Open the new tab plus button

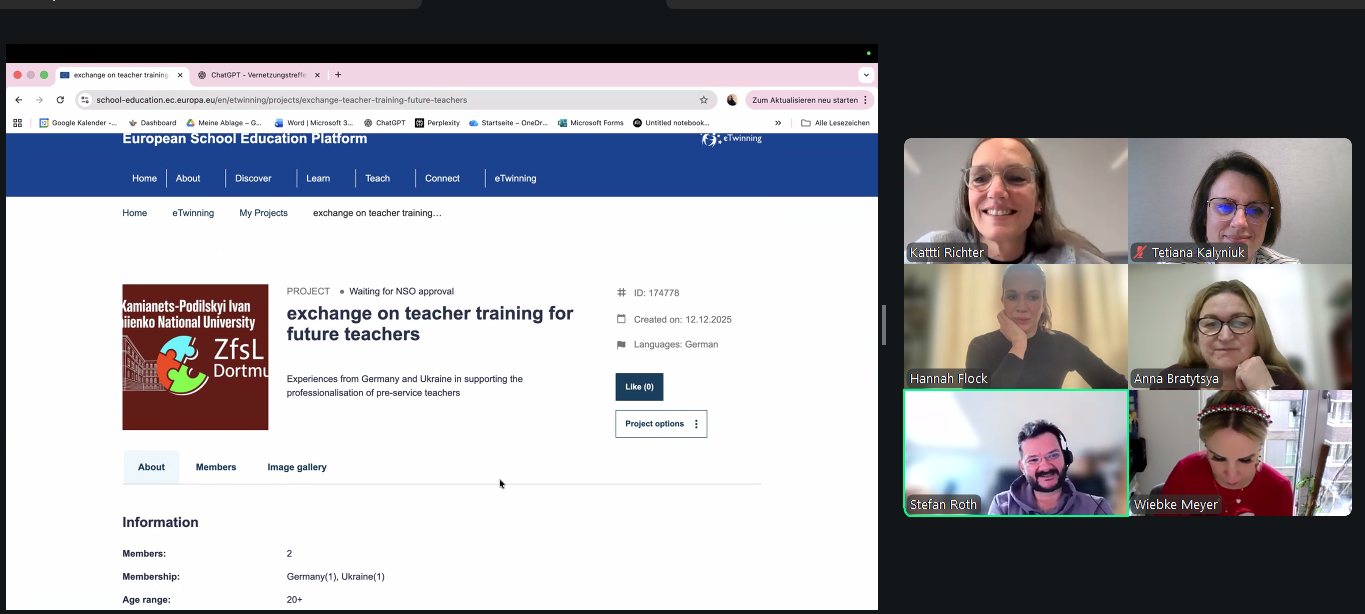(338, 75)
